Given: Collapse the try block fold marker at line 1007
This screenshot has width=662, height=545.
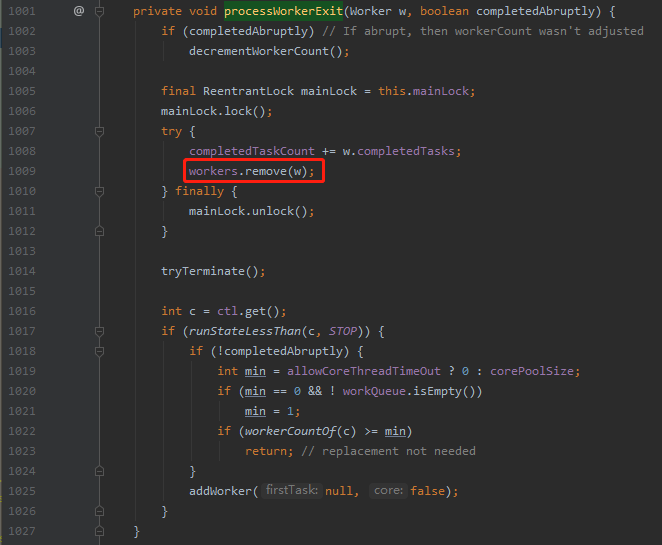Looking at the screenshot, I should click(100, 132).
